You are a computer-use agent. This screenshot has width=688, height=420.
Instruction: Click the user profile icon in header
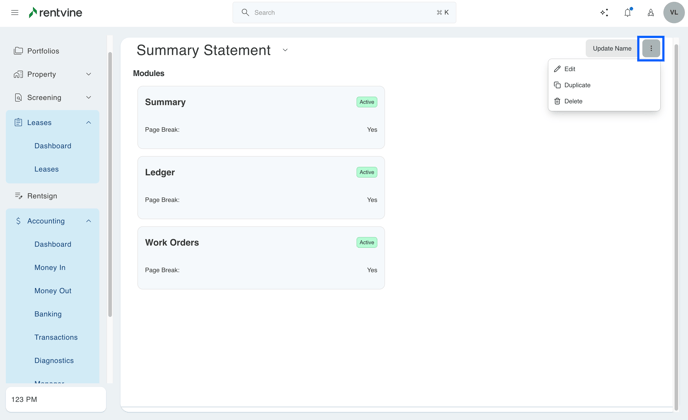(x=651, y=13)
